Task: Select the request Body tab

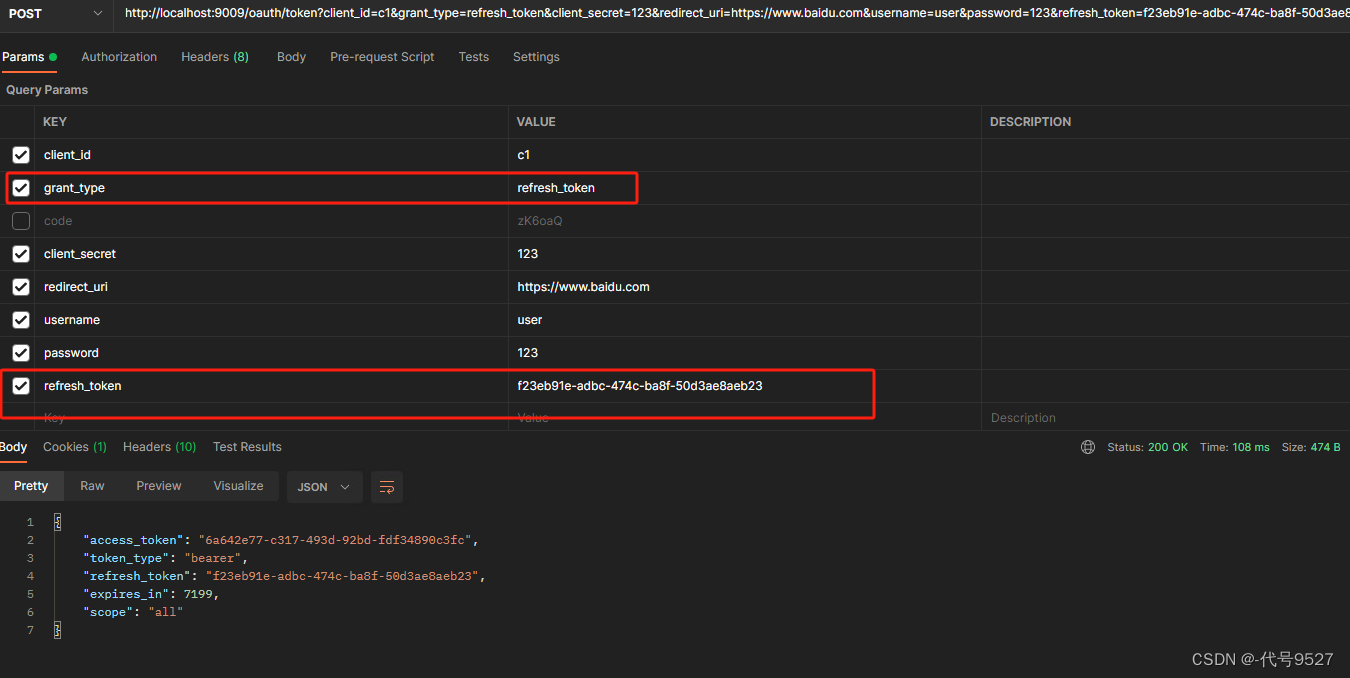Action: (291, 57)
